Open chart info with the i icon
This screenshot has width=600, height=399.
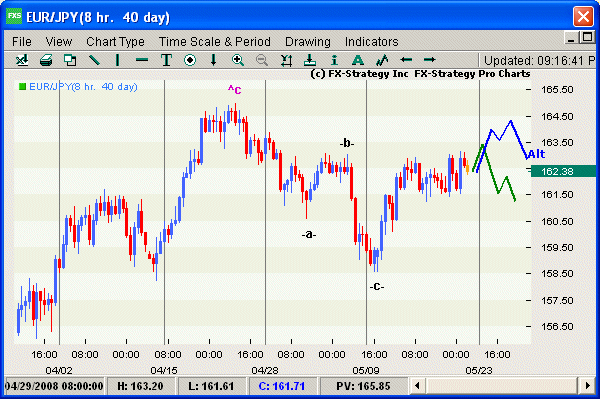[x=334, y=60]
